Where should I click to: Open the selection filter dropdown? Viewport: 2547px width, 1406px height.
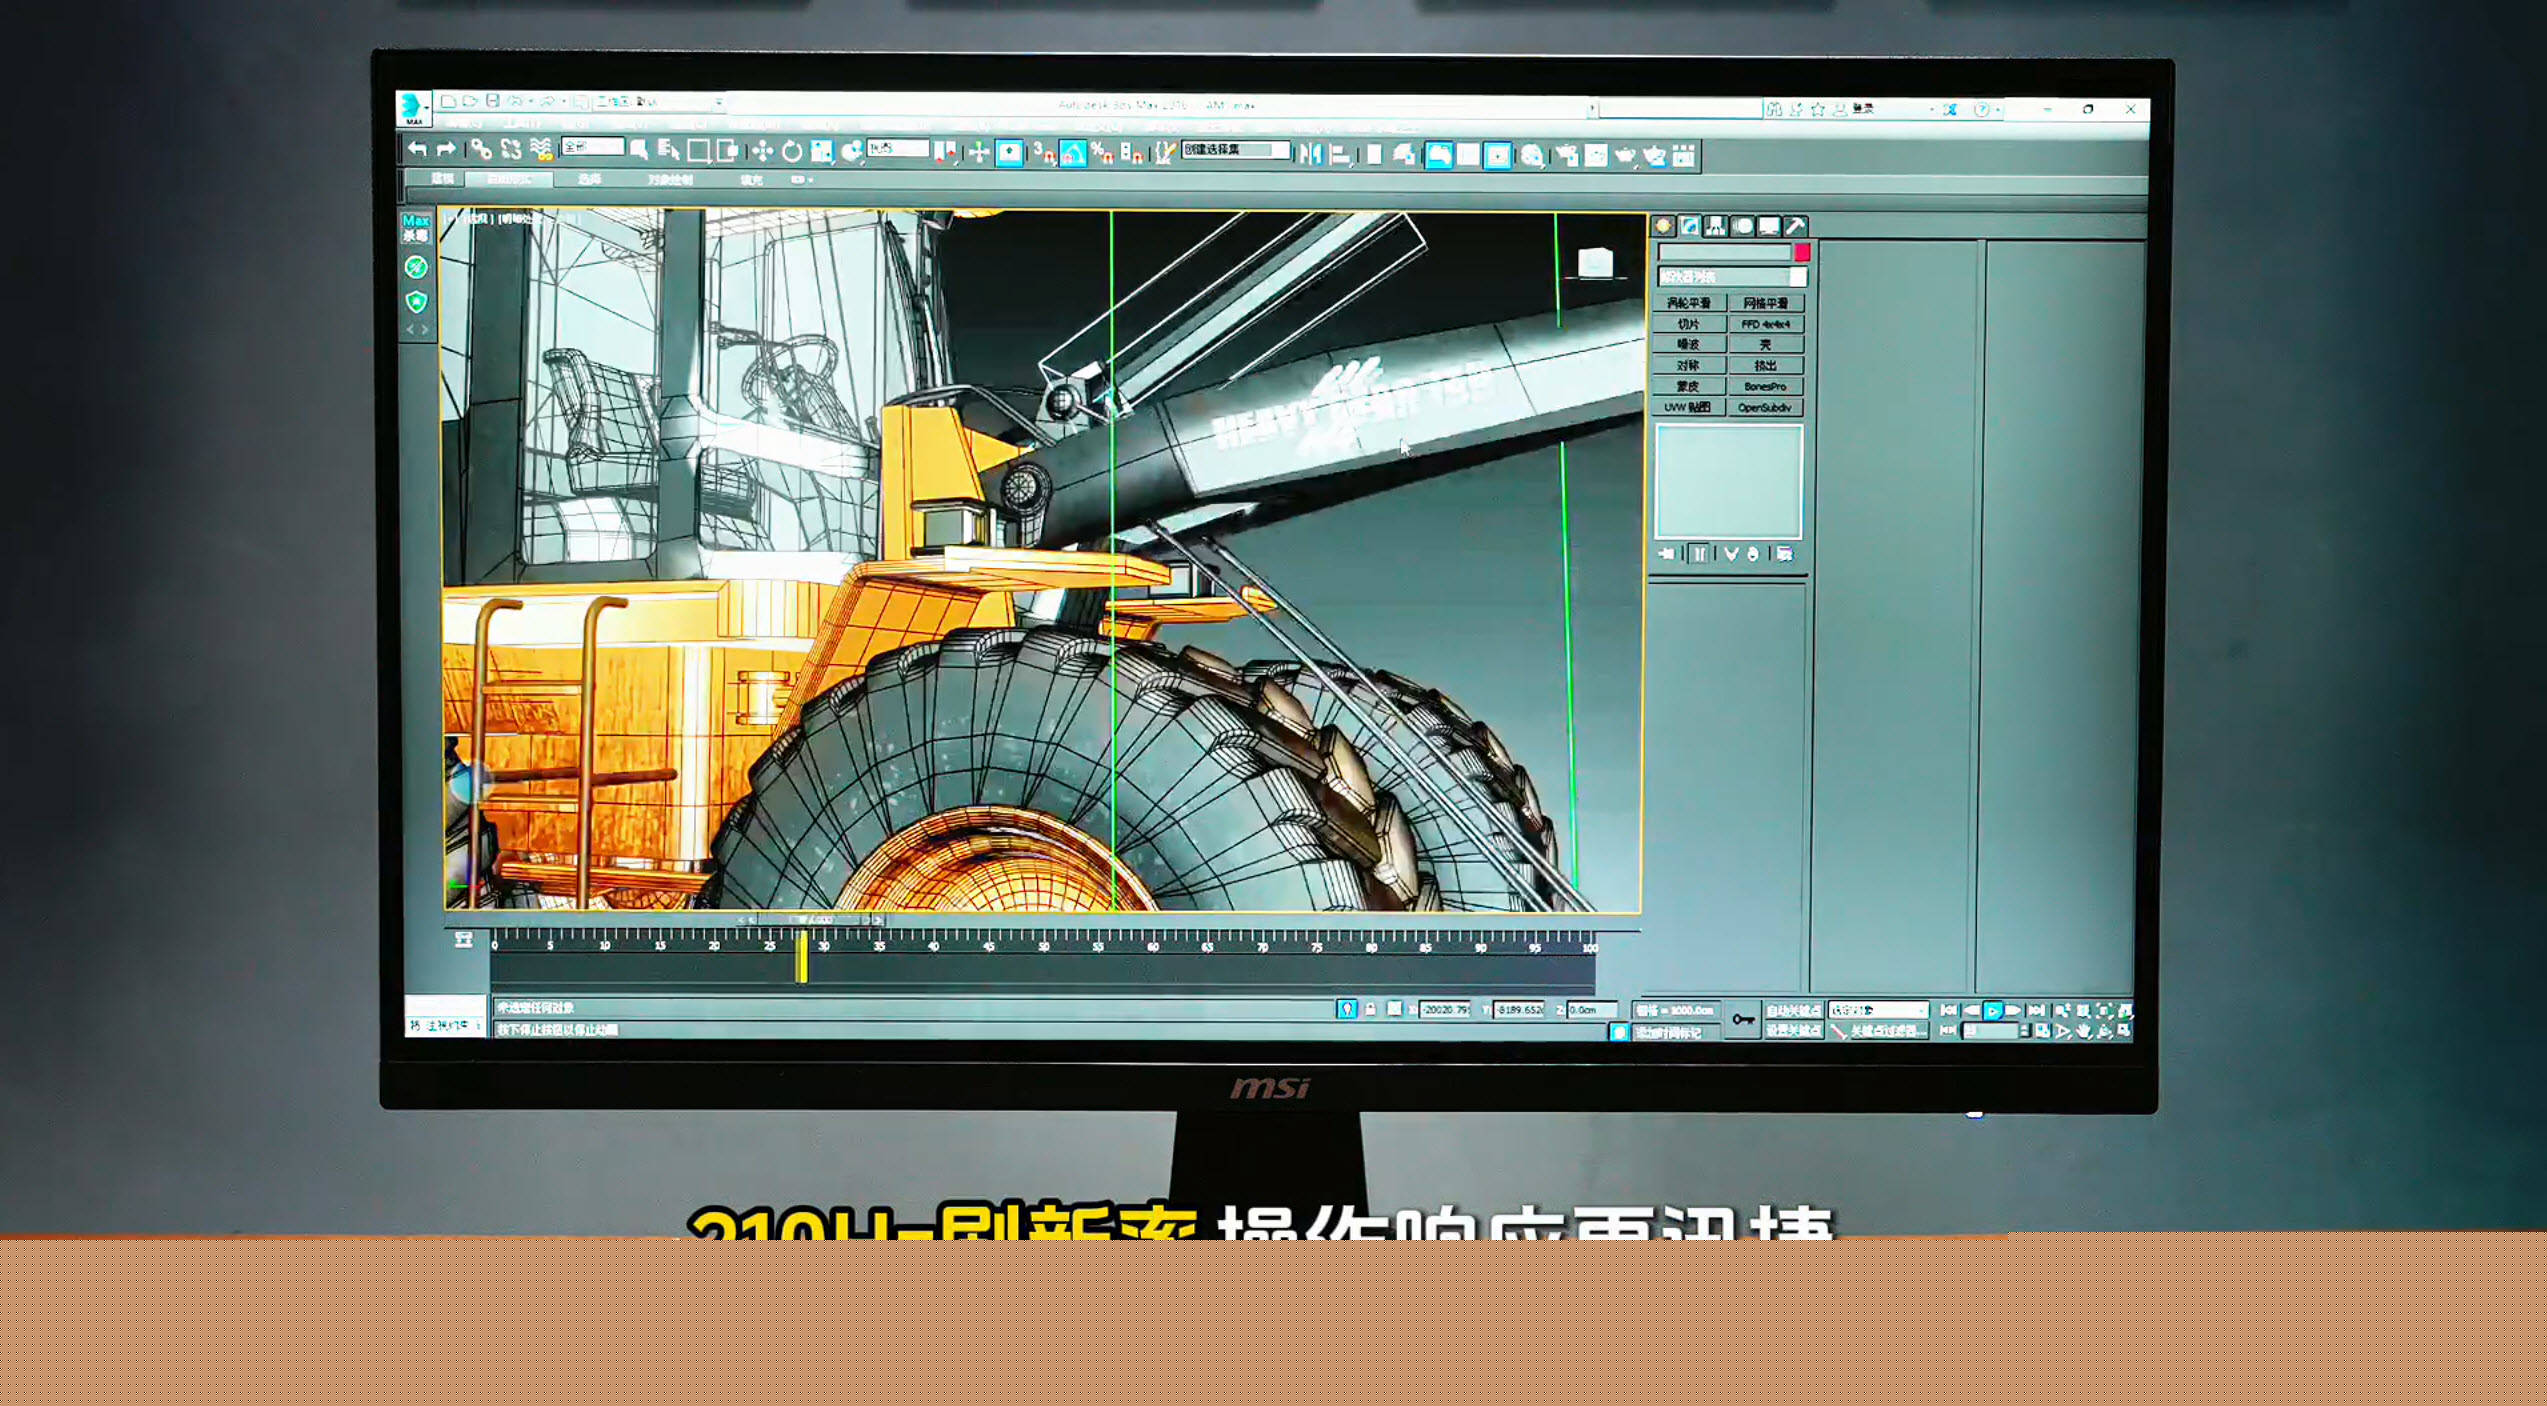(x=592, y=147)
